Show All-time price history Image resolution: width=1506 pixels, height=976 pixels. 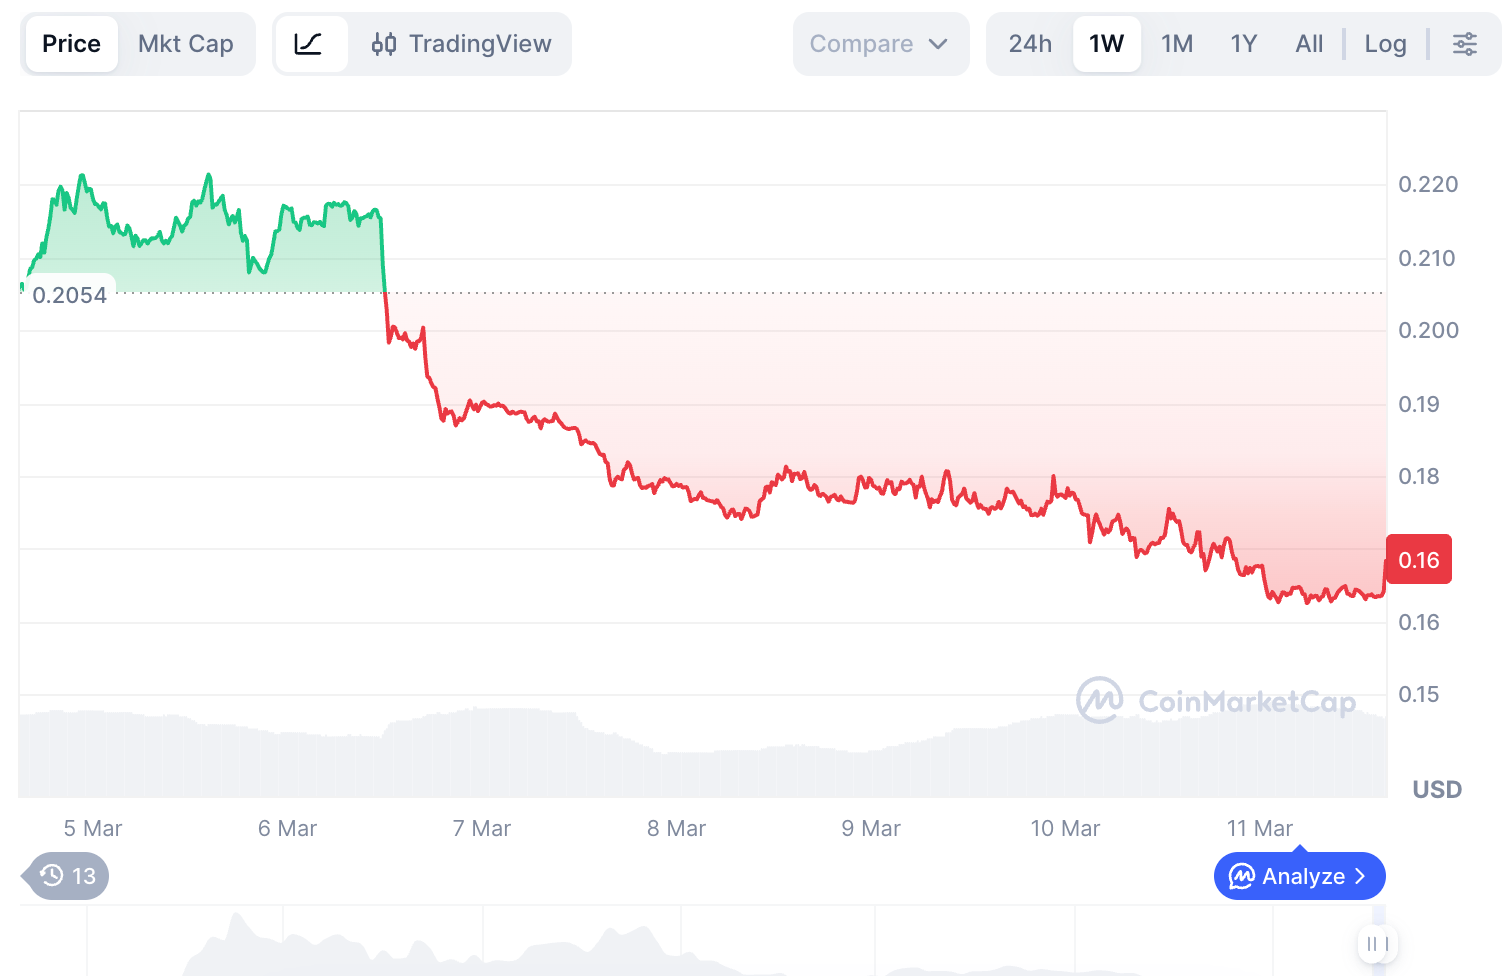[1309, 44]
